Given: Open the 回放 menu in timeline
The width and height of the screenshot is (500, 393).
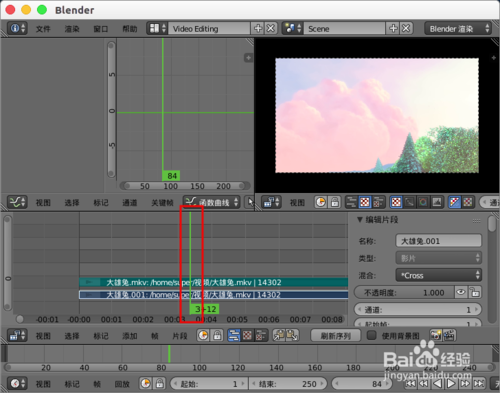Looking at the screenshot, I should point(122,384).
